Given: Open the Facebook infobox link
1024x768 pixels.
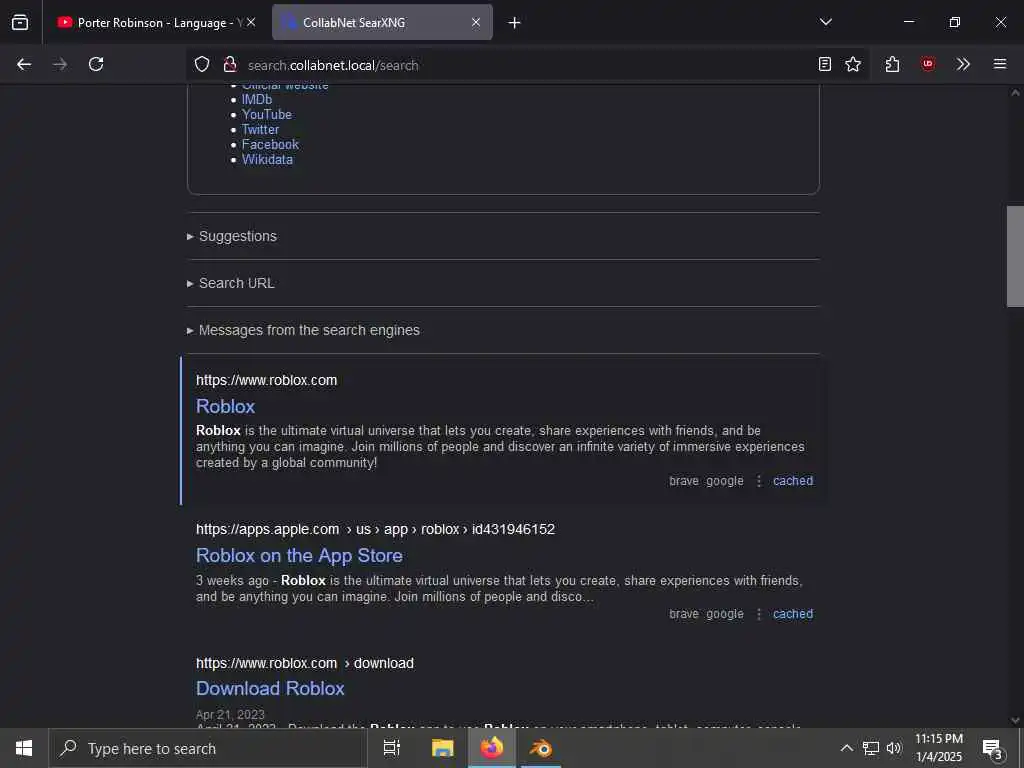Looking at the screenshot, I should [x=270, y=144].
